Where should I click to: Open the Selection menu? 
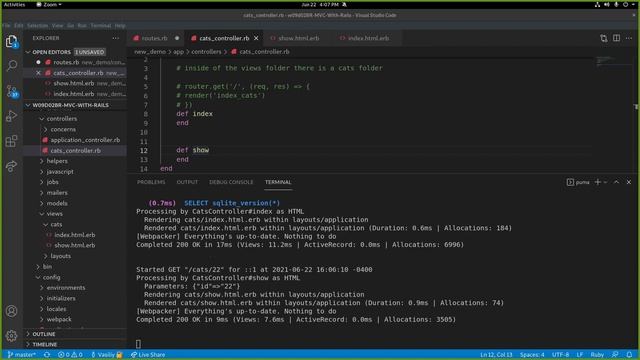[x=38, y=25]
